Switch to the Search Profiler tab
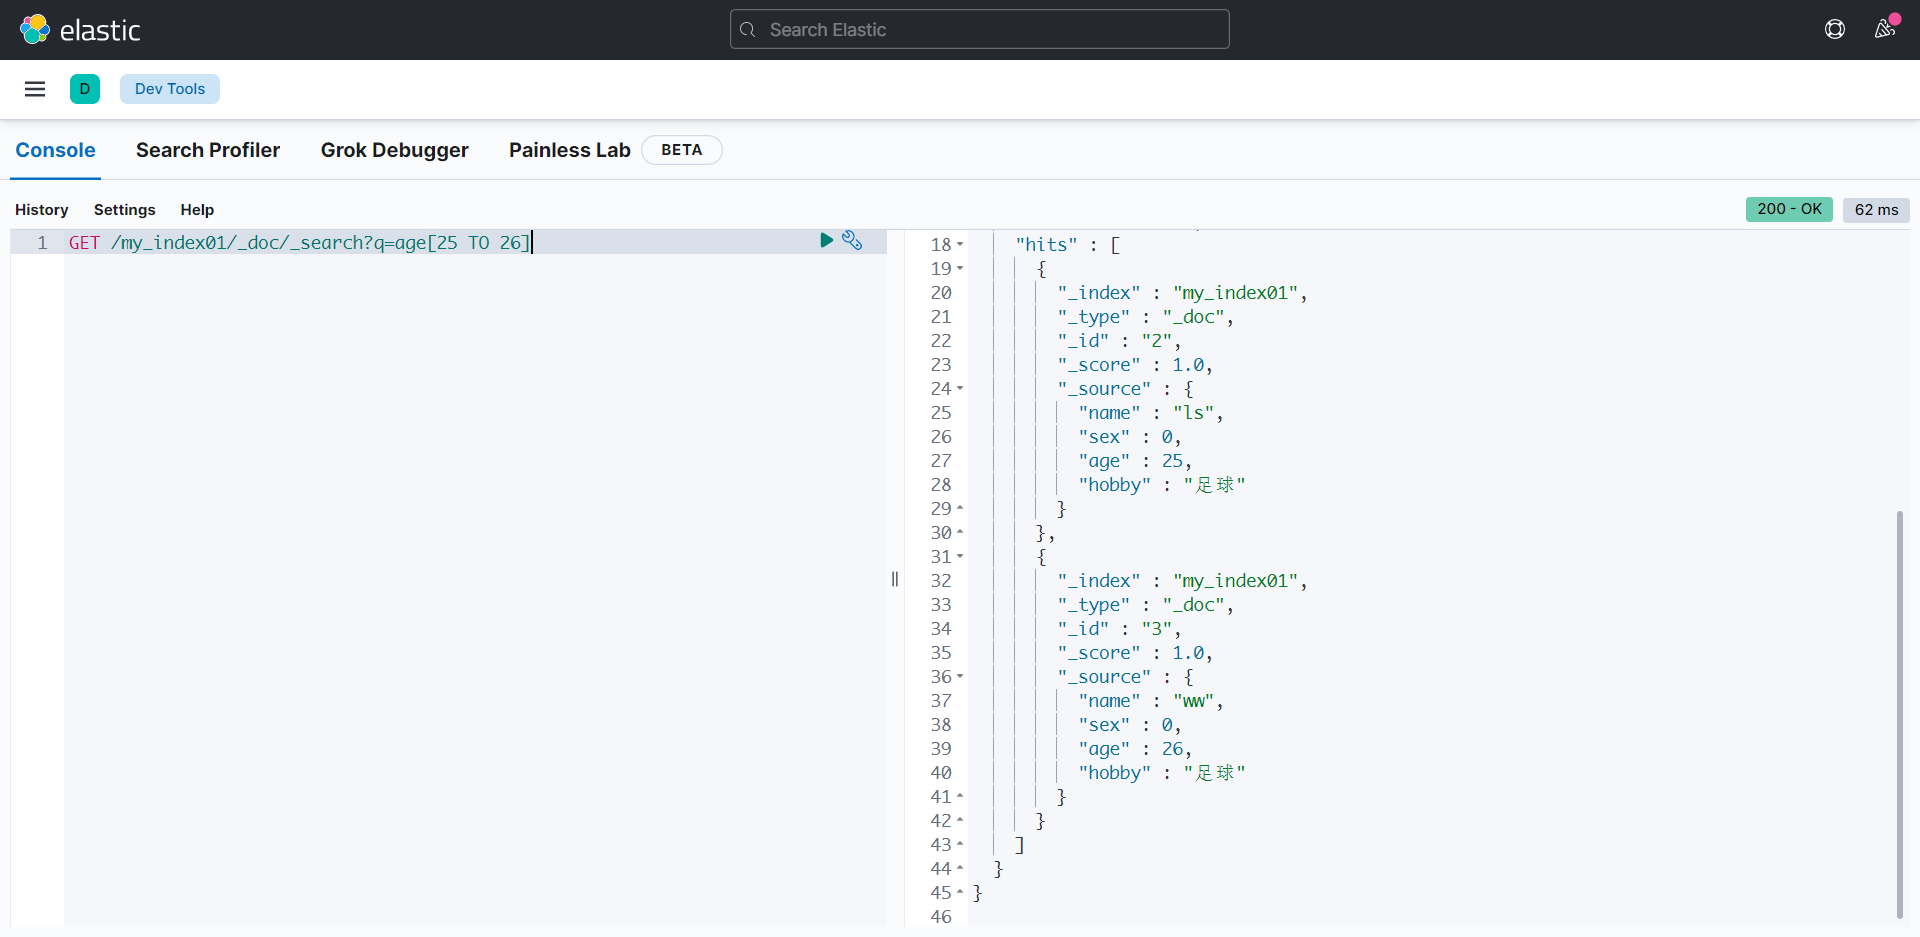Viewport: 1920px width, 937px height. pos(208,150)
